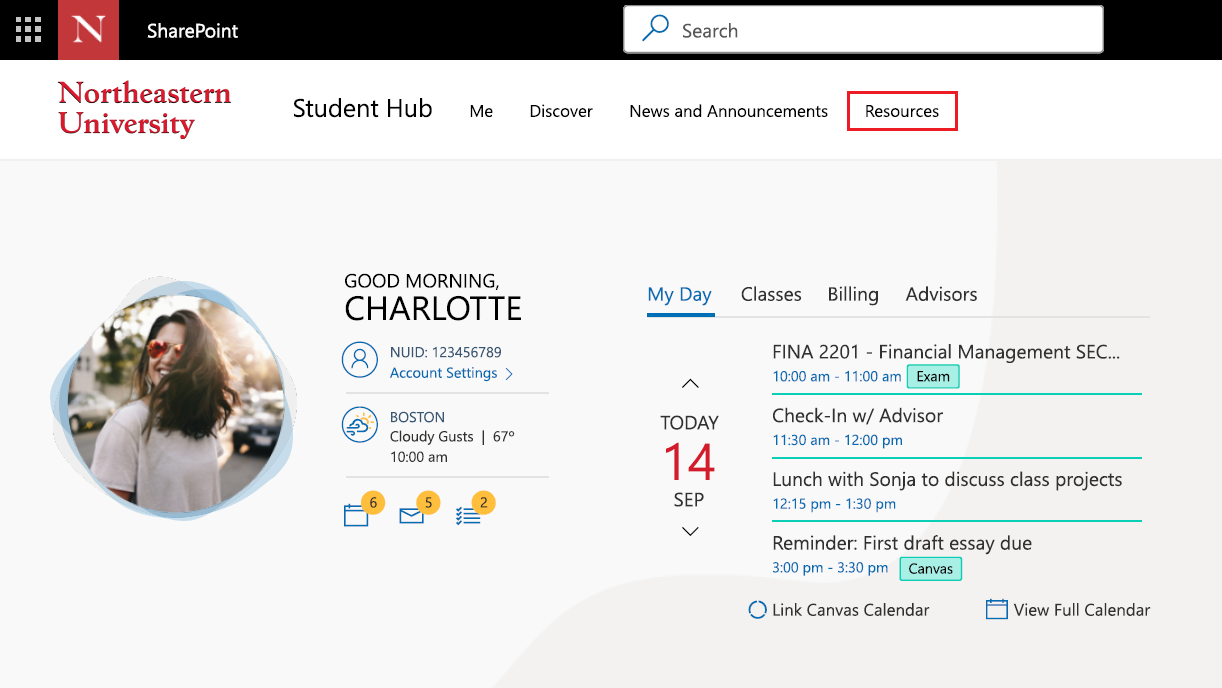Click the 3:00 pm - 3:30 pm time
The width and height of the screenshot is (1222, 688).
pos(830,568)
